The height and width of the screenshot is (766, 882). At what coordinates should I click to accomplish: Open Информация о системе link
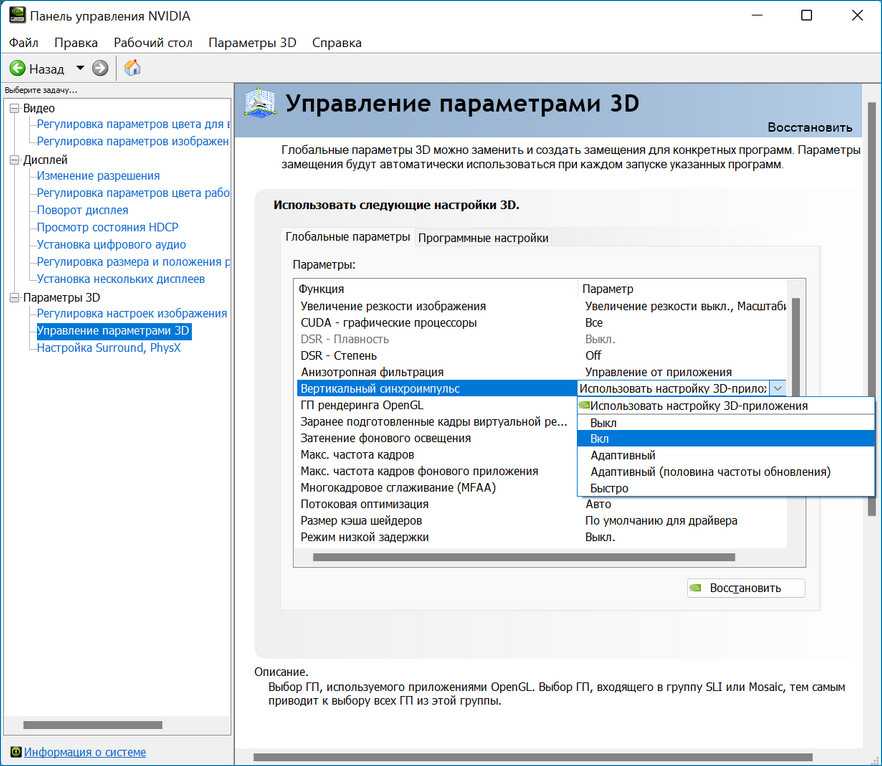(85, 752)
